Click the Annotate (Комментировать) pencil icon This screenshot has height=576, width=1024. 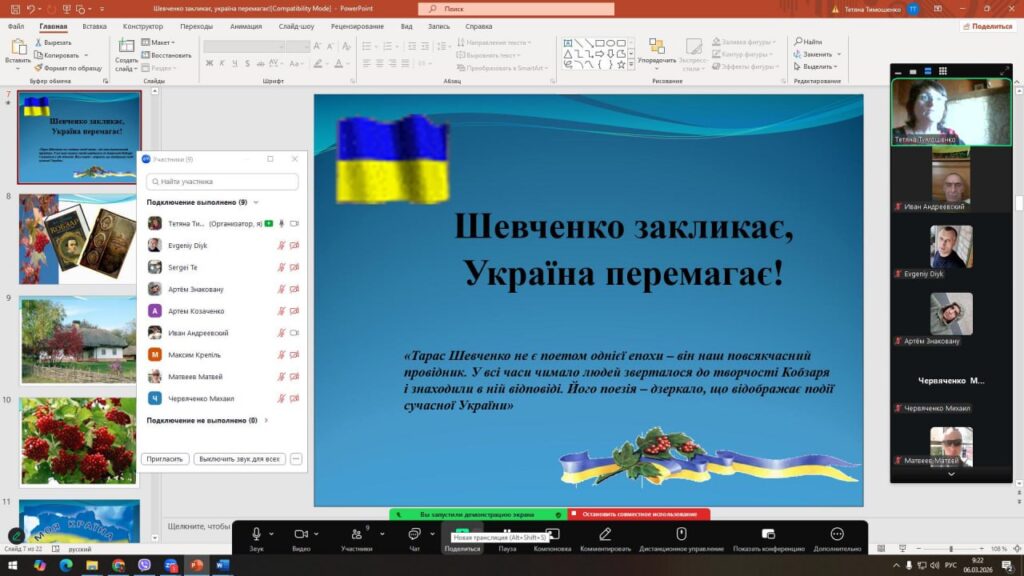tap(603, 535)
